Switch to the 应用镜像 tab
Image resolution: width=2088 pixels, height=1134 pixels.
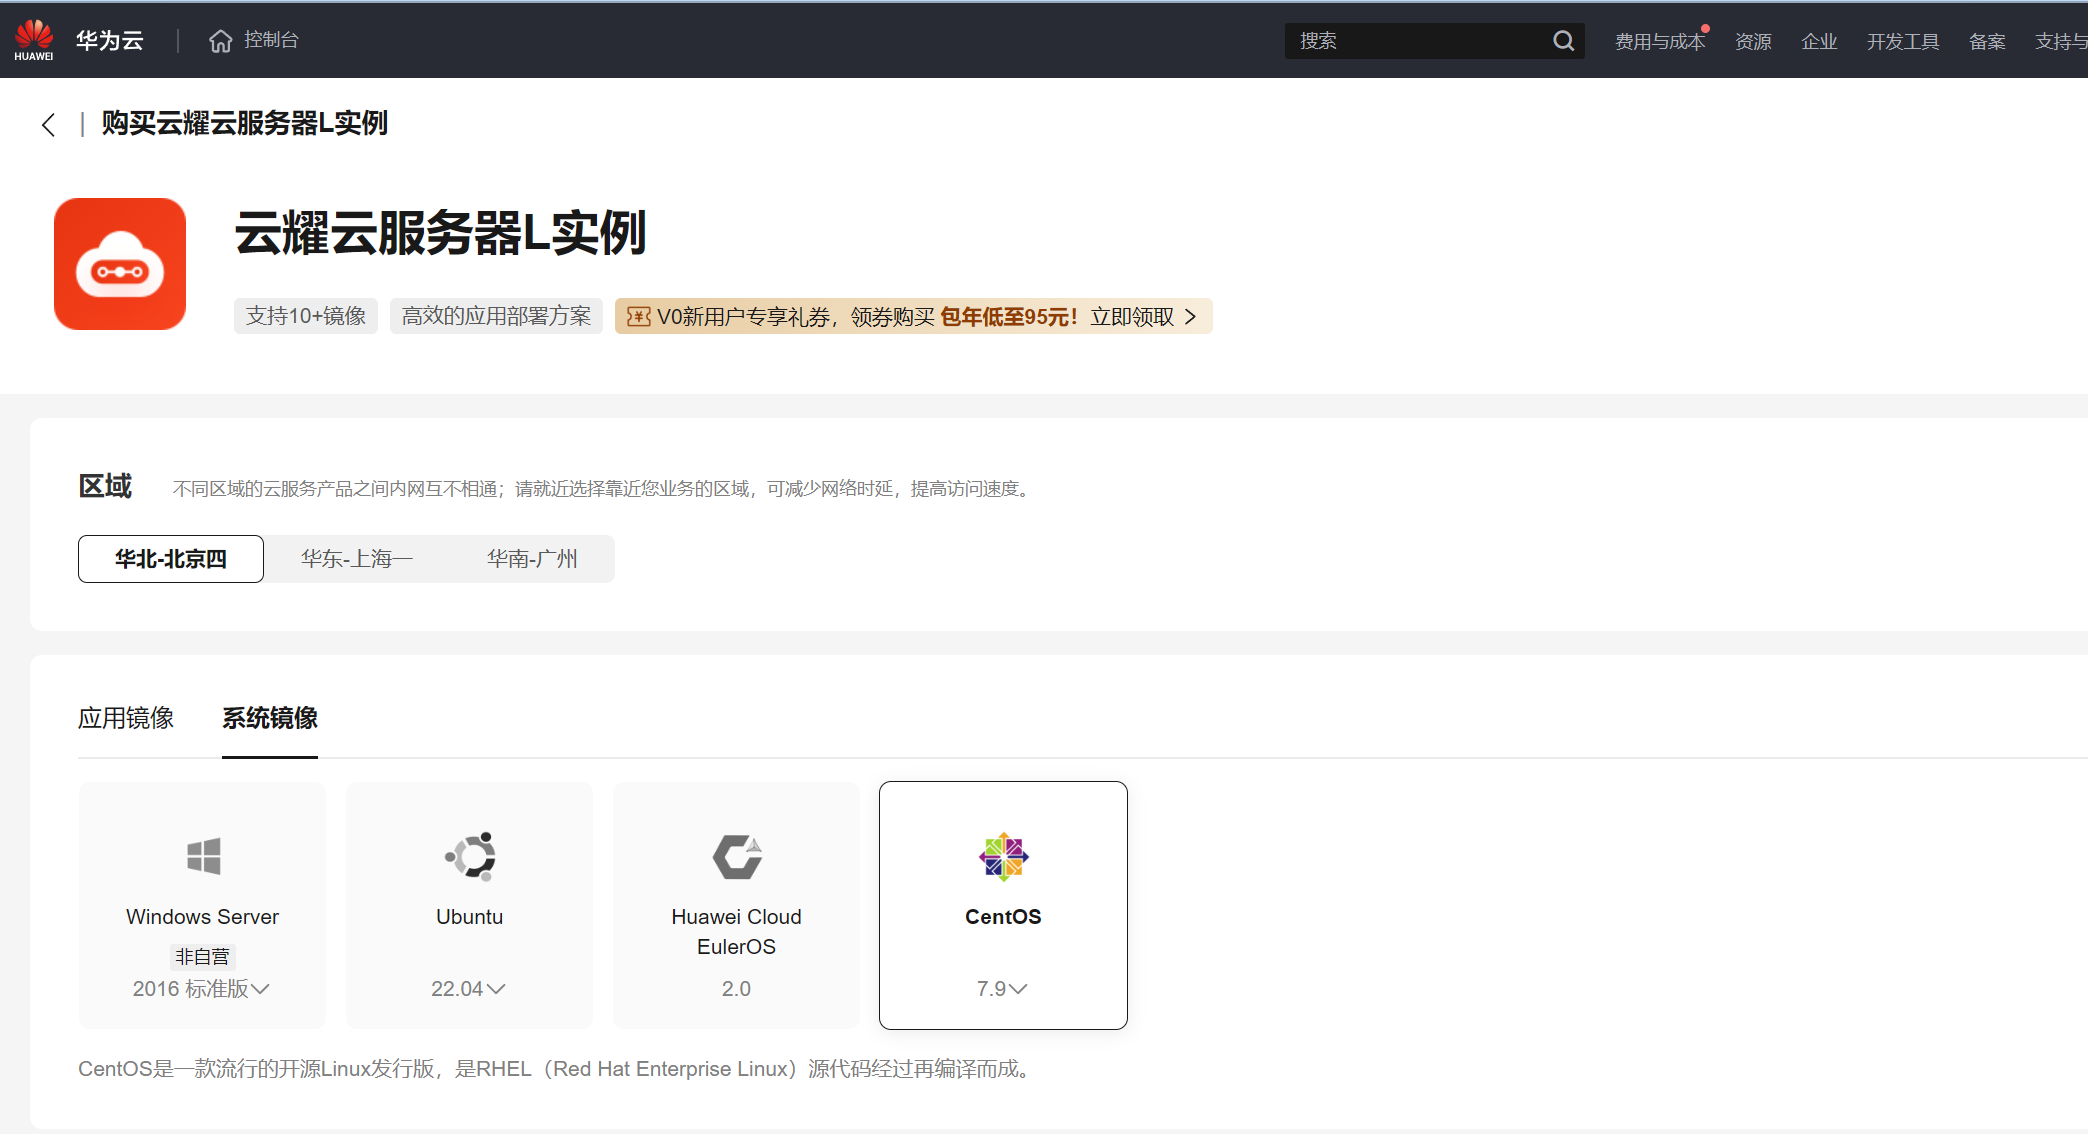coord(126,718)
